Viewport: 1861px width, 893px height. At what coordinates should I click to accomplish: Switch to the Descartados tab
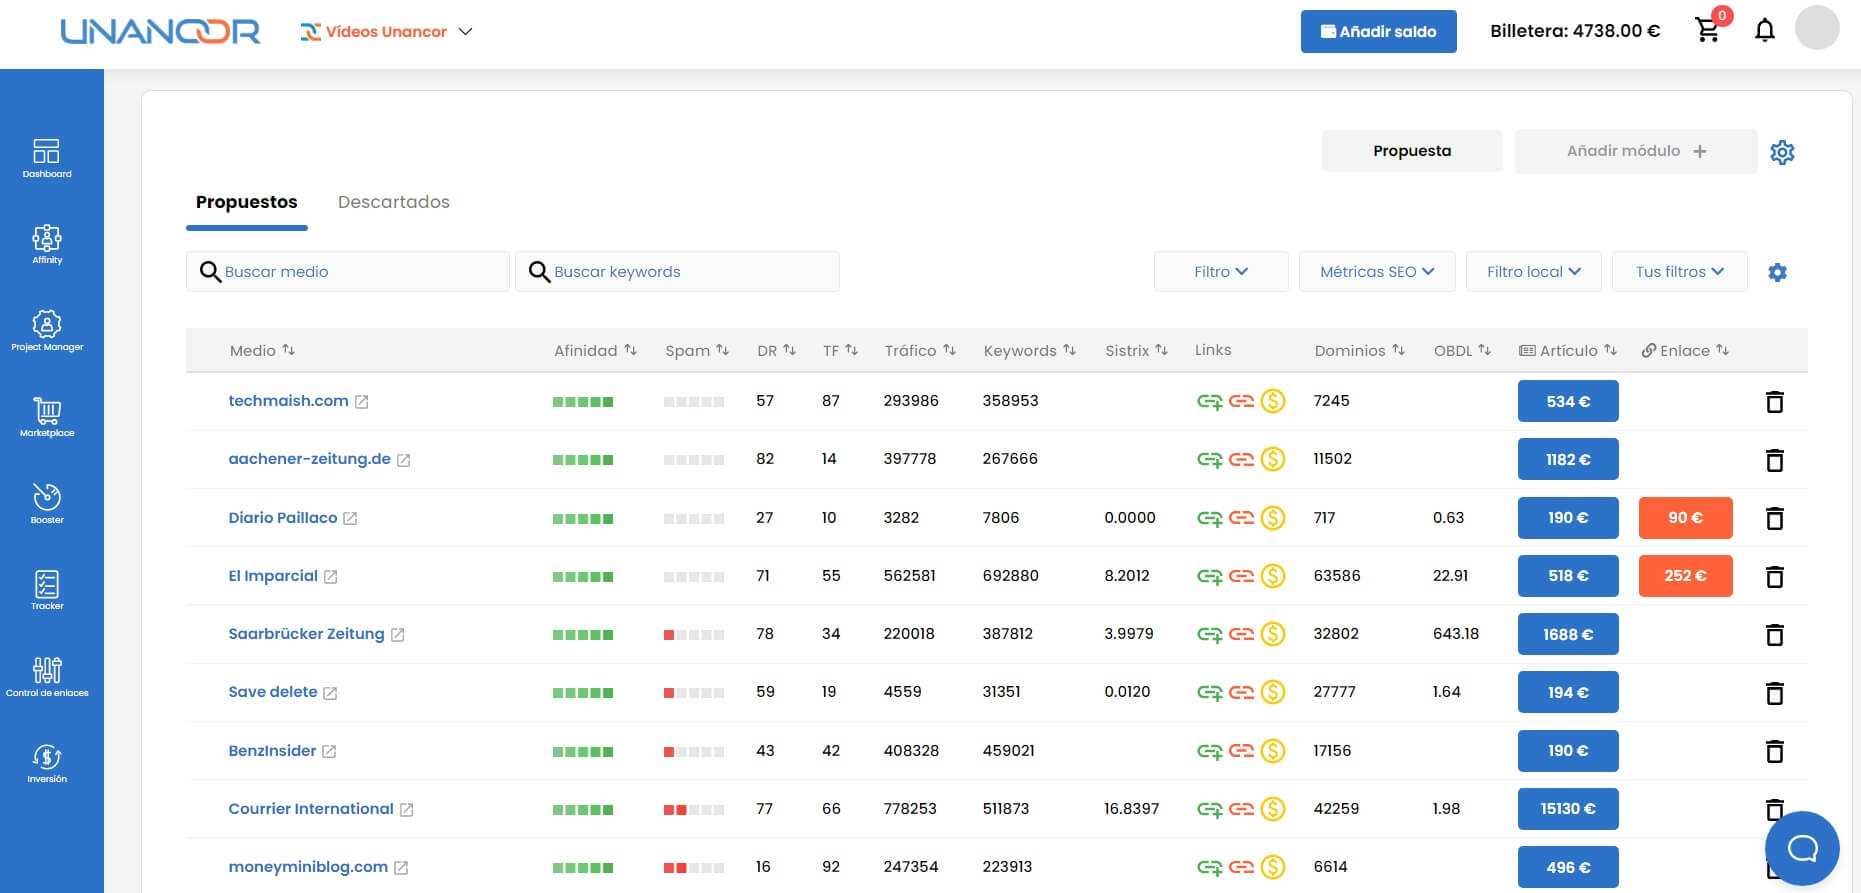393,202
